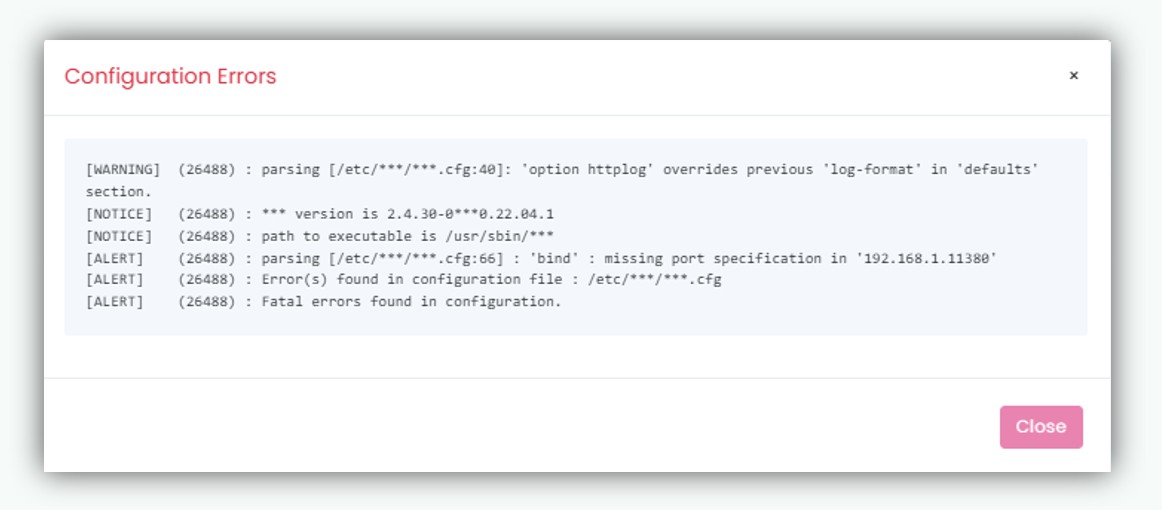Dismiss the dialog with the × icon

point(1073,76)
